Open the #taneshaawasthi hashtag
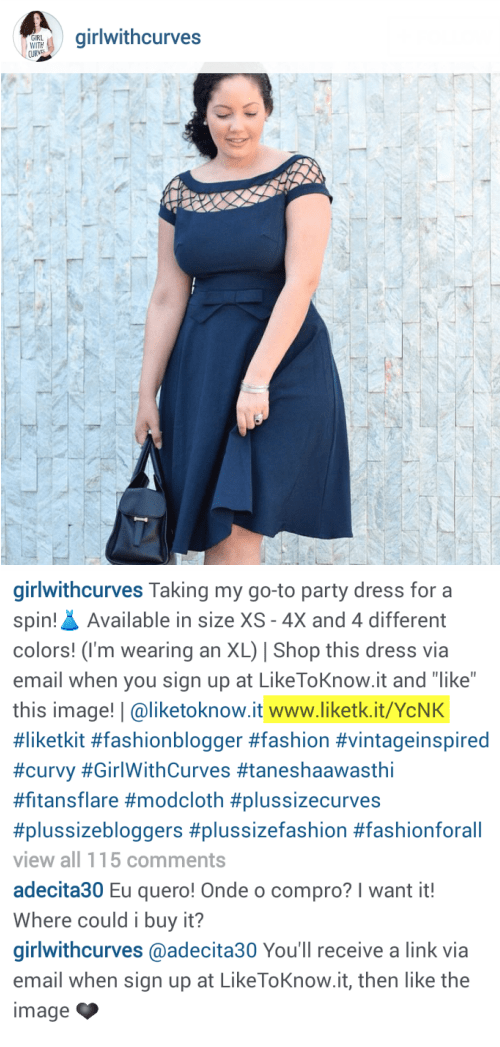500x1047 pixels. coord(316,771)
